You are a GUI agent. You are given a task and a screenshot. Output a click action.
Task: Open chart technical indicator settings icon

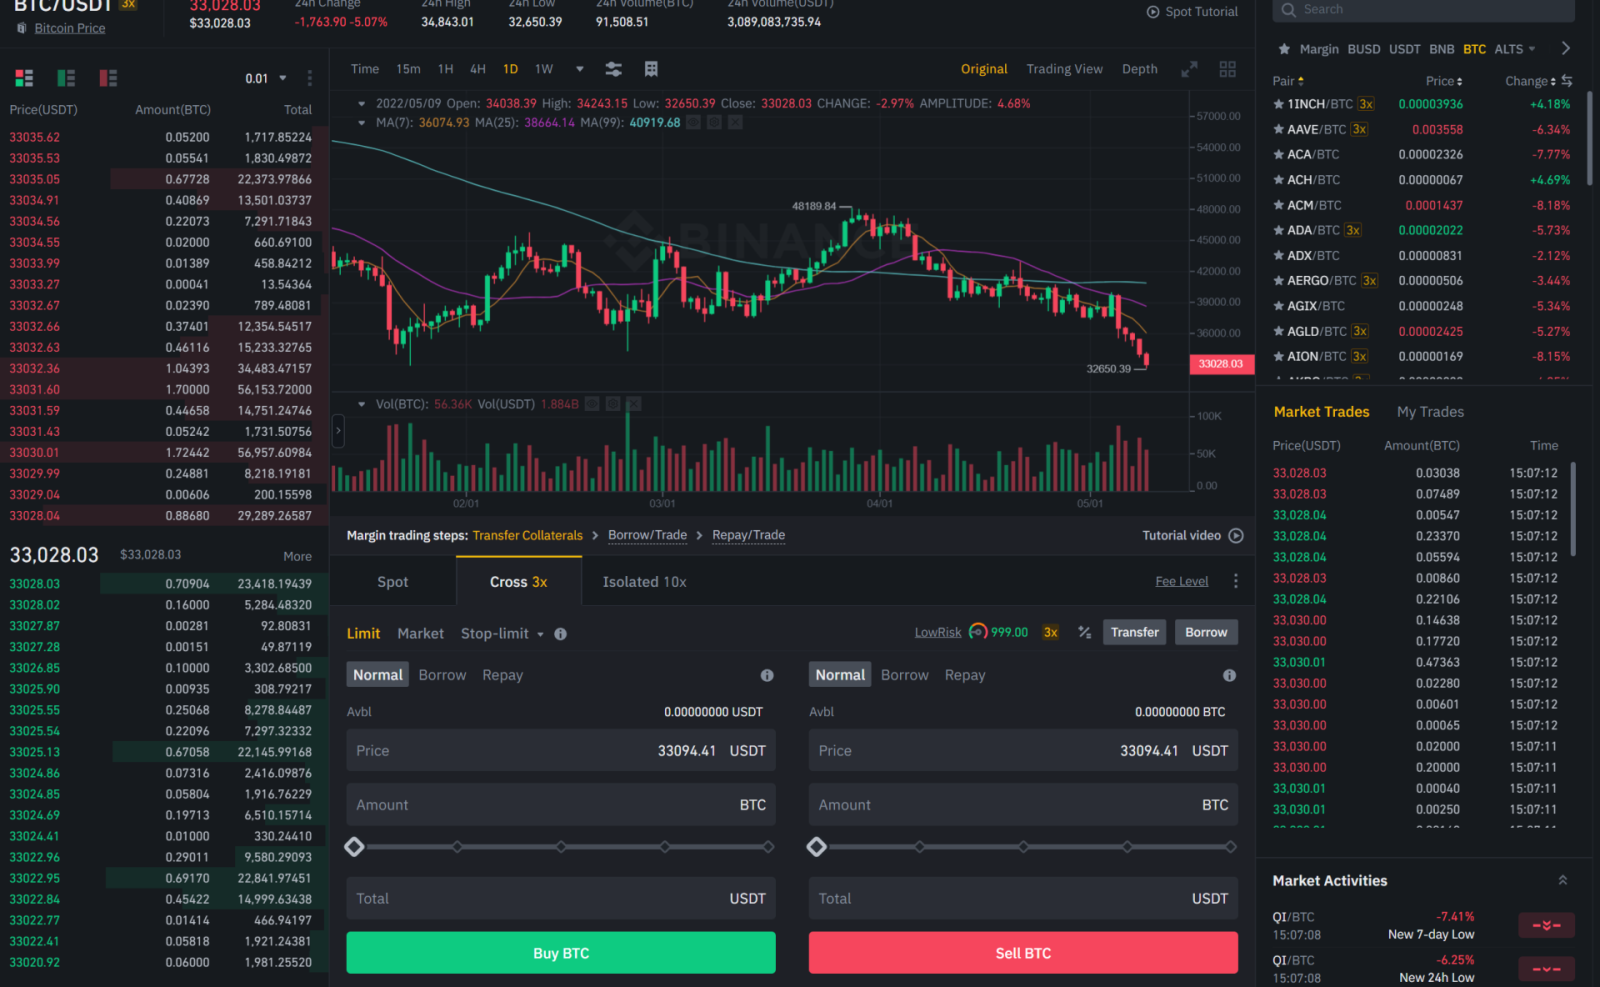[x=613, y=69]
